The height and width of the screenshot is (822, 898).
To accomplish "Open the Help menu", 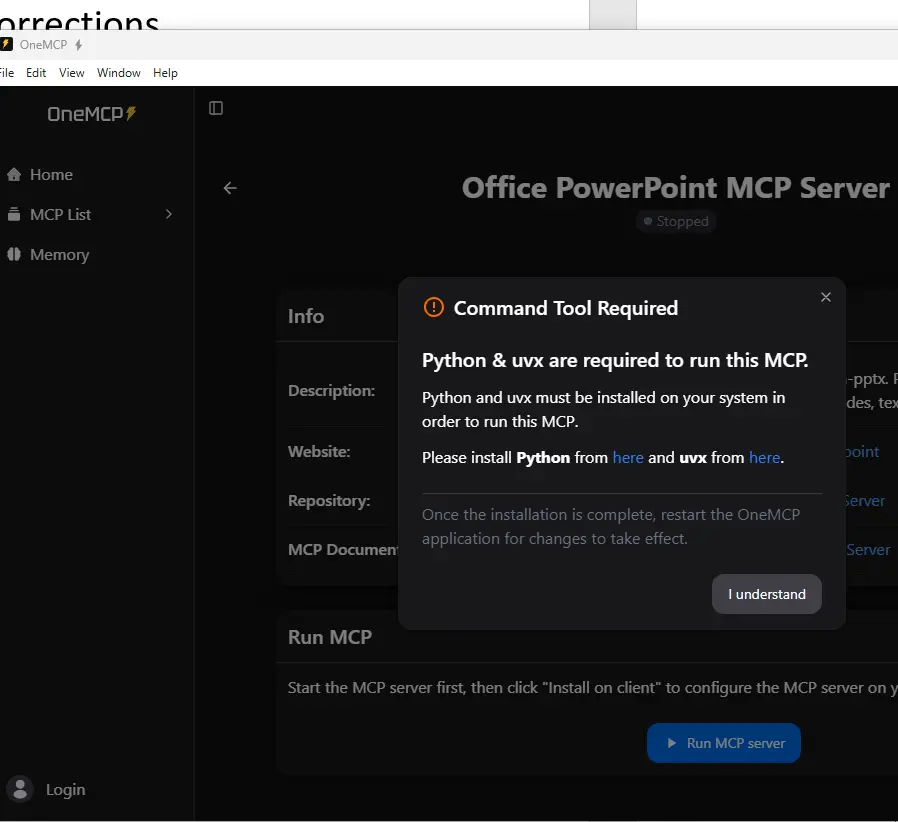I will pyautogui.click(x=165, y=73).
